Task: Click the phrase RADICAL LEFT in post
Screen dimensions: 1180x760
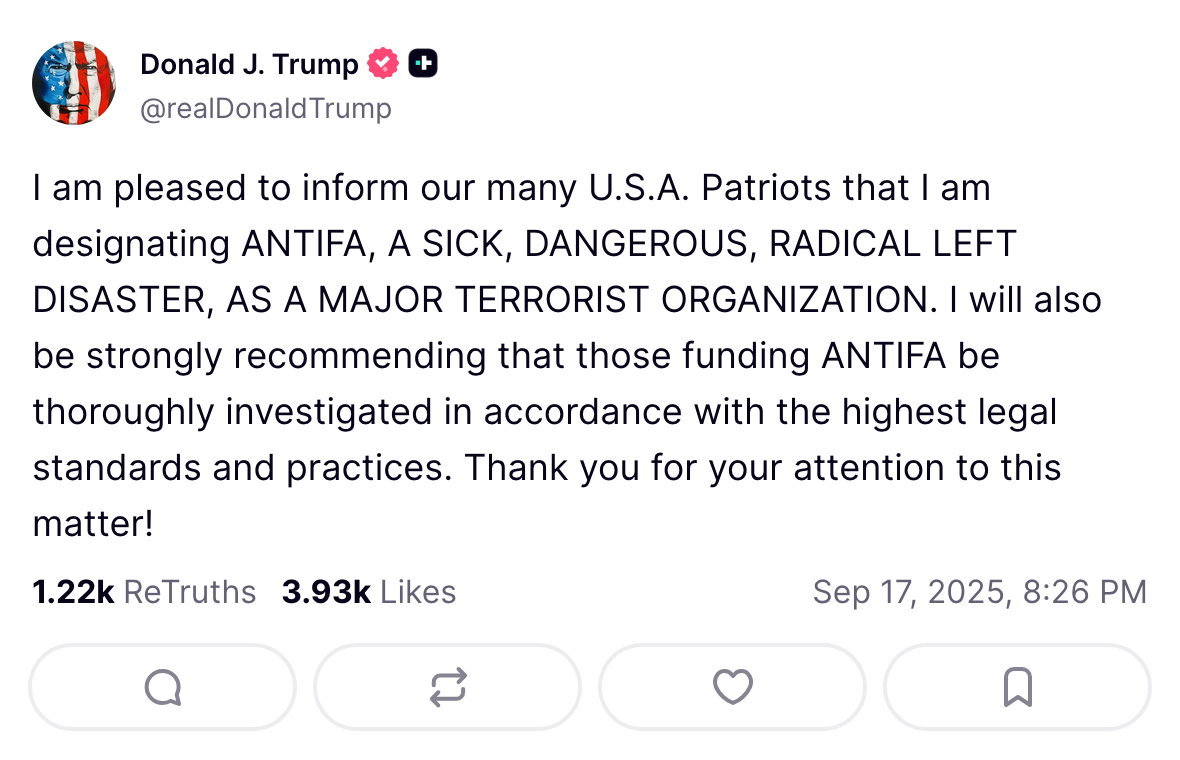Action: [893, 244]
